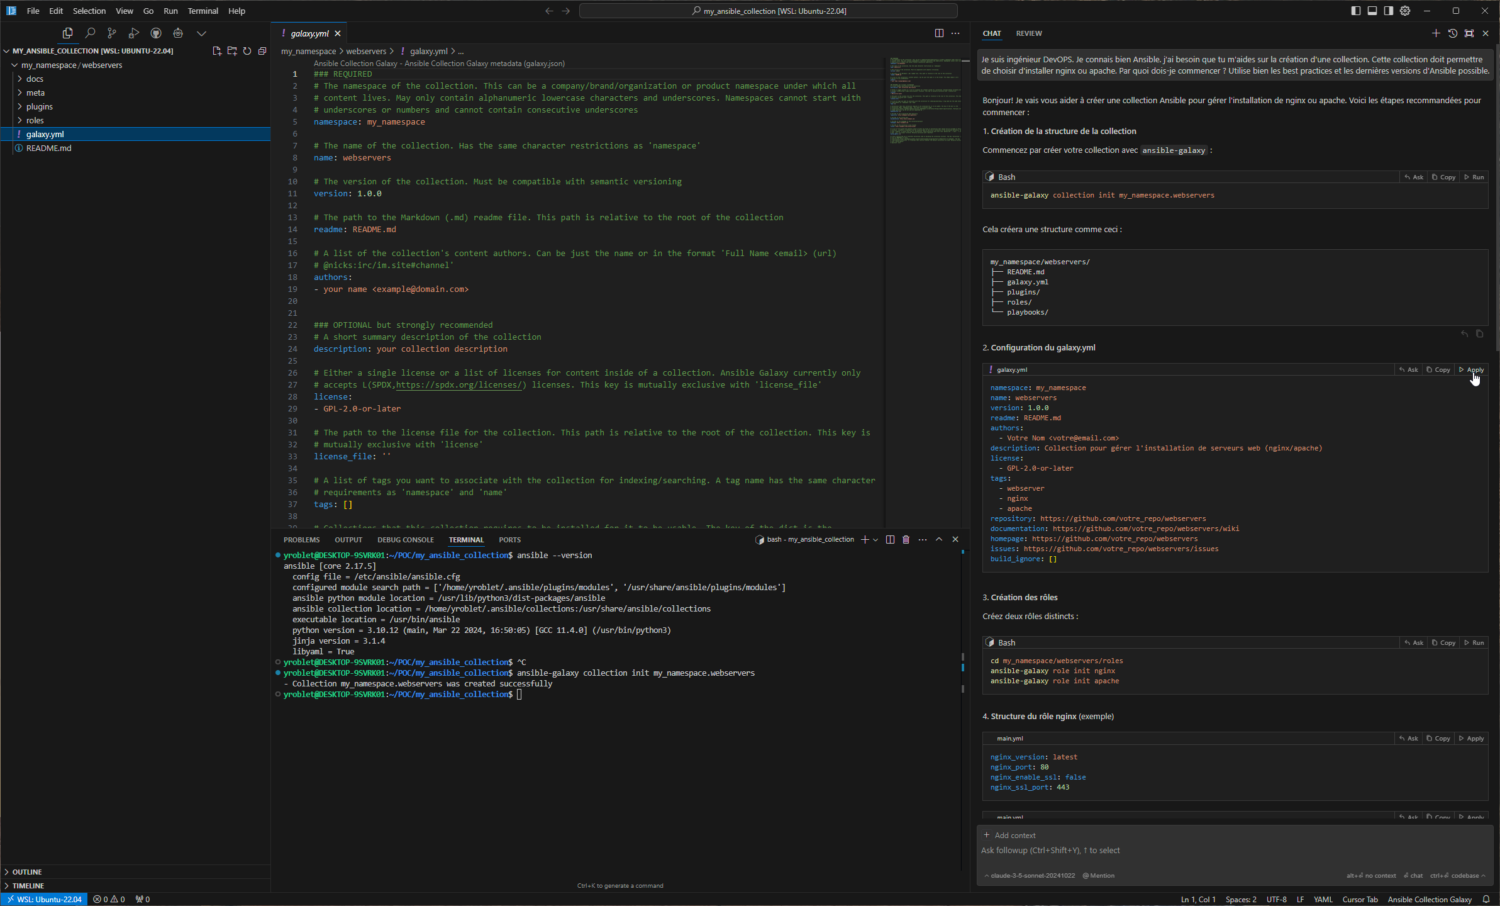Ask about the nginx main.yml code block
This screenshot has width=1500, height=906.
pyautogui.click(x=1409, y=739)
